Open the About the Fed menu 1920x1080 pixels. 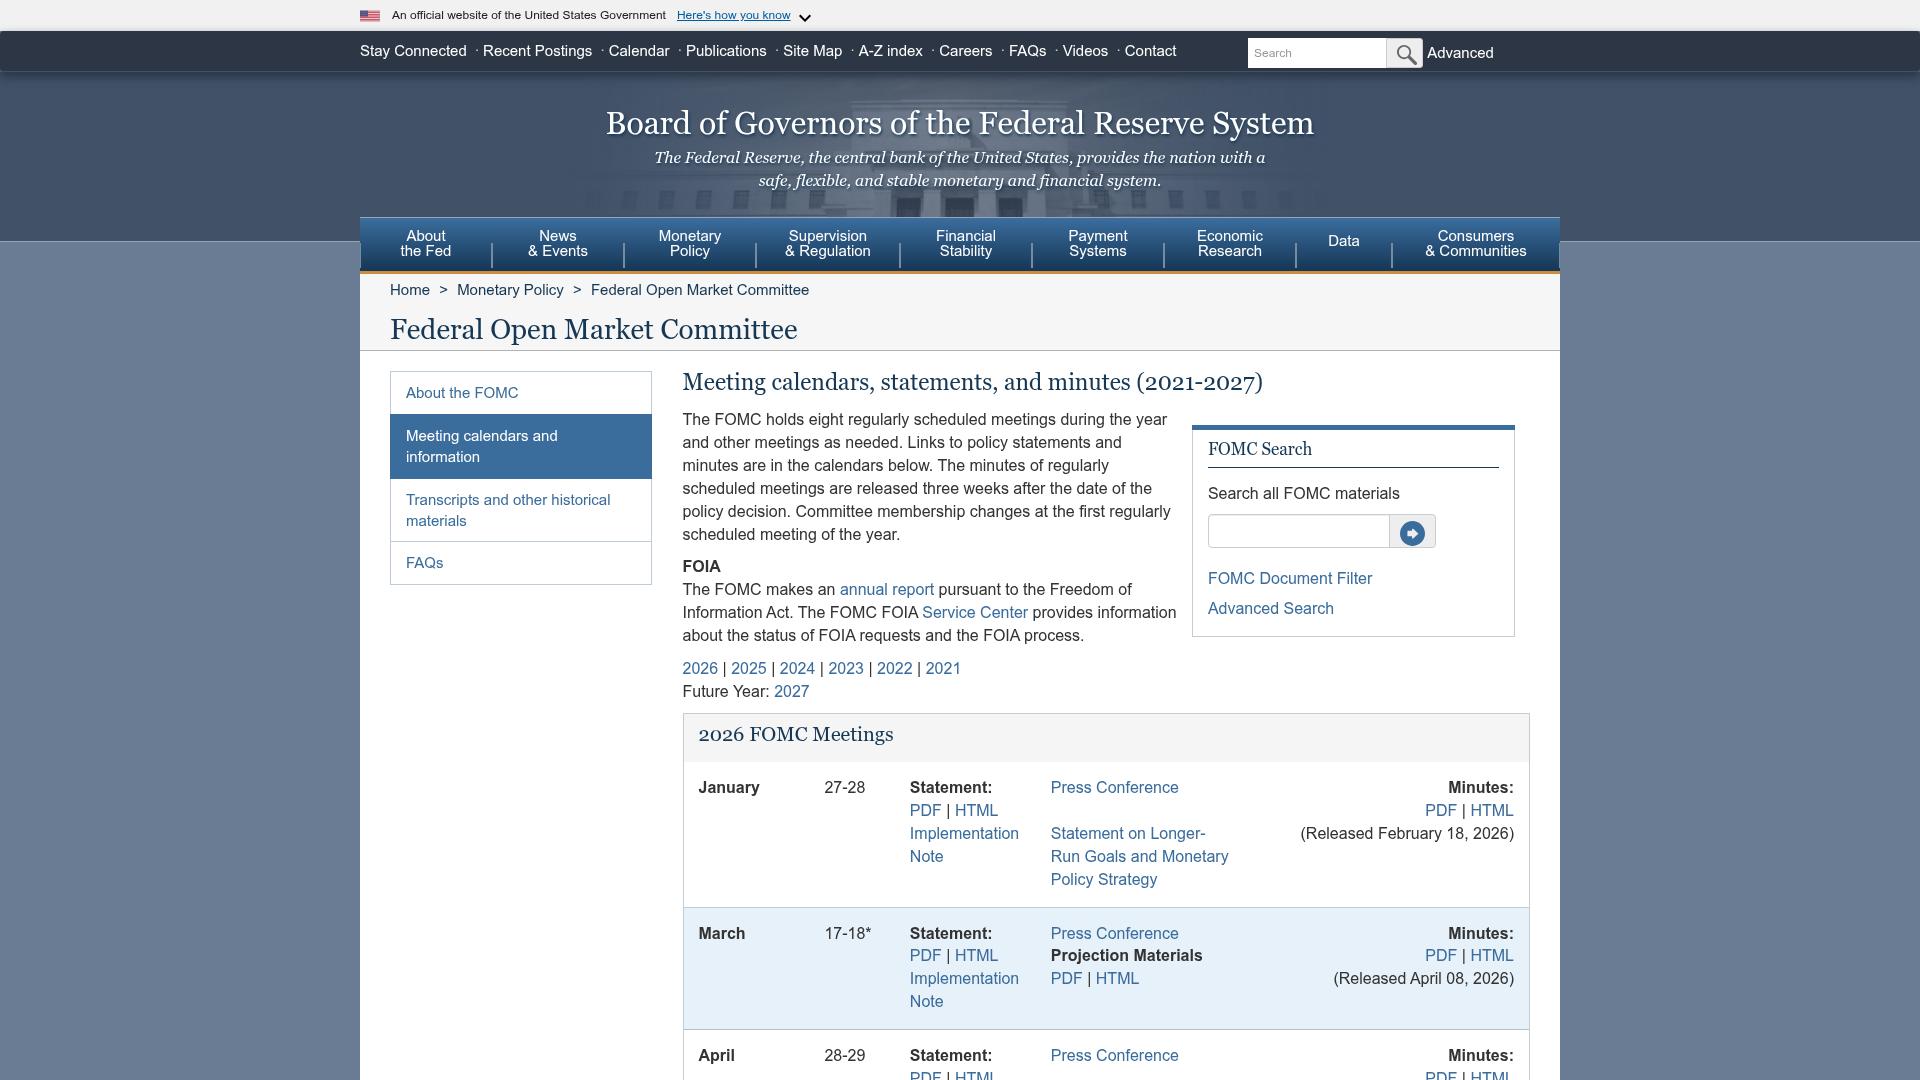tap(426, 244)
